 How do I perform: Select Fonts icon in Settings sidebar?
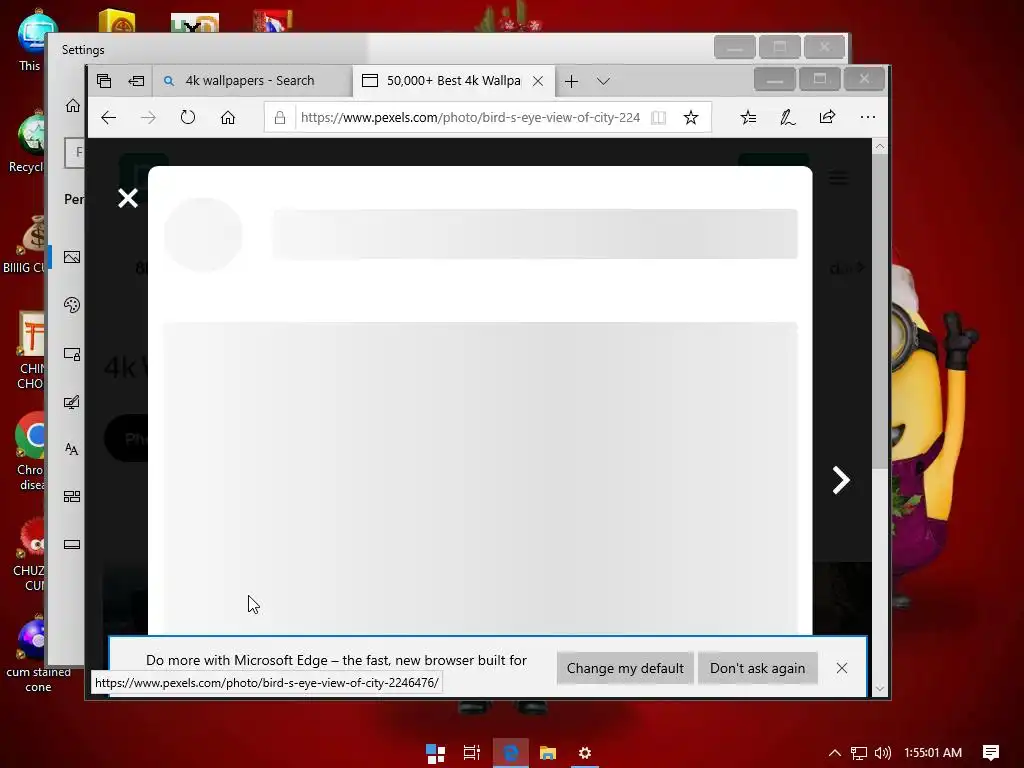(72, 449)
